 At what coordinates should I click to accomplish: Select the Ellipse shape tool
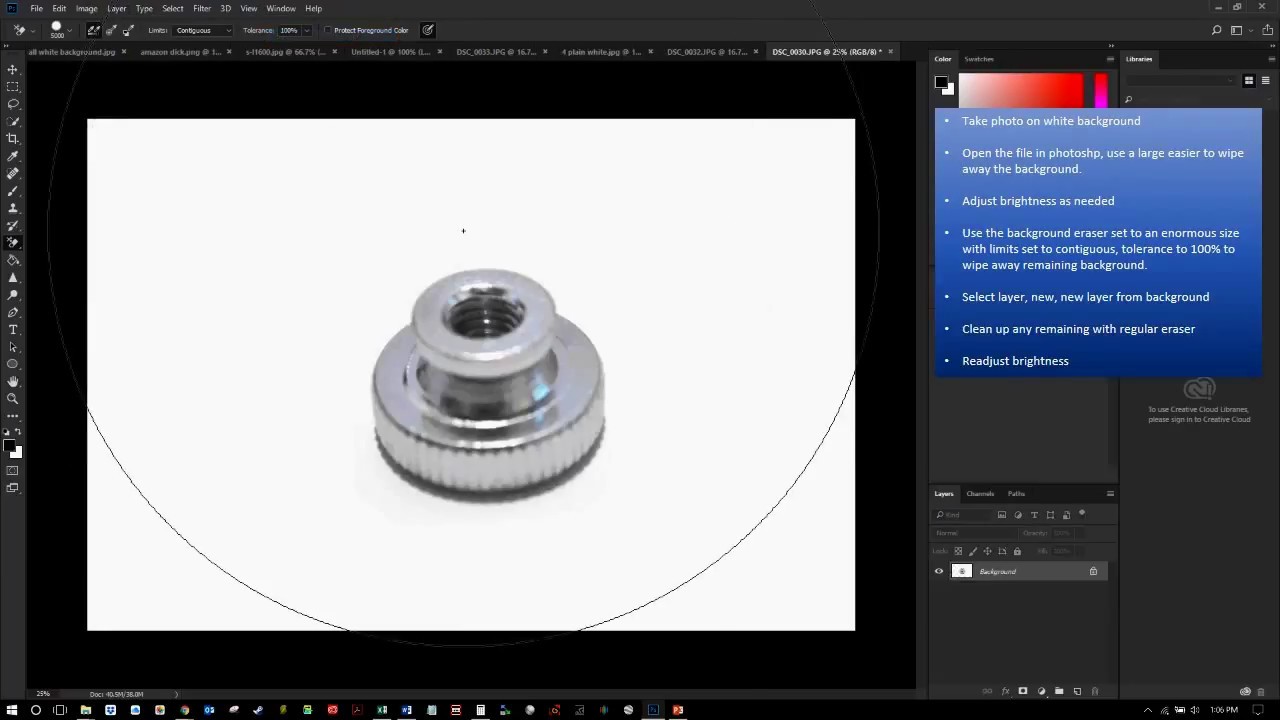click(x=13, y=364)
